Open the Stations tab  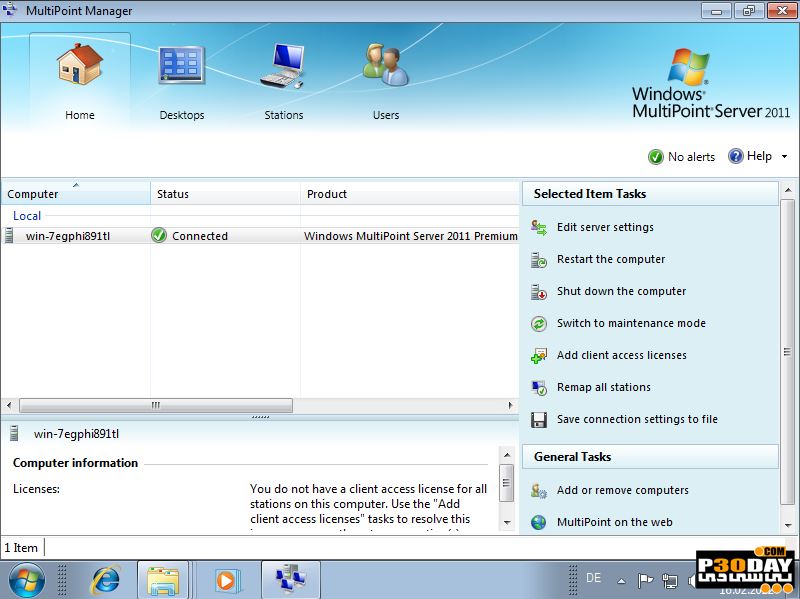pos(284,81)
